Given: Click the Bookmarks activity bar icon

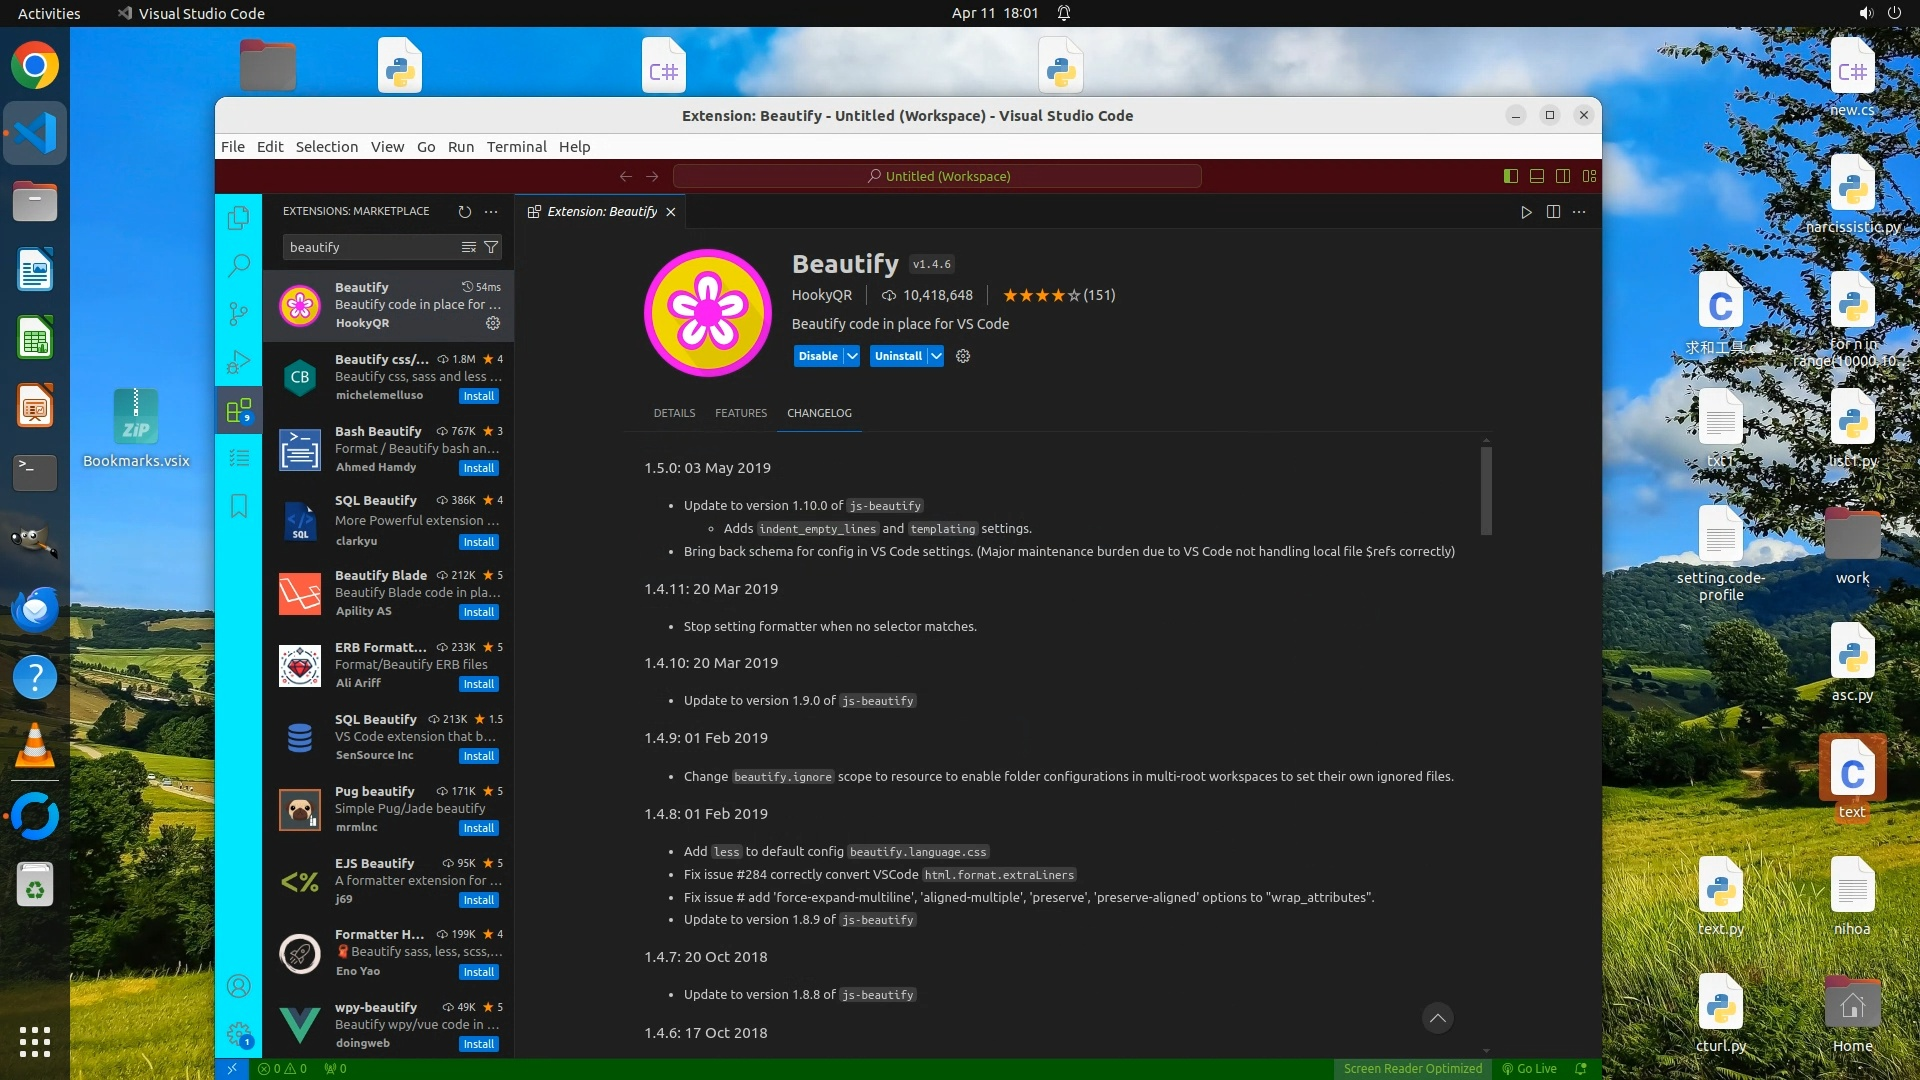Looking at the screenshot, I should click(238, 506).
